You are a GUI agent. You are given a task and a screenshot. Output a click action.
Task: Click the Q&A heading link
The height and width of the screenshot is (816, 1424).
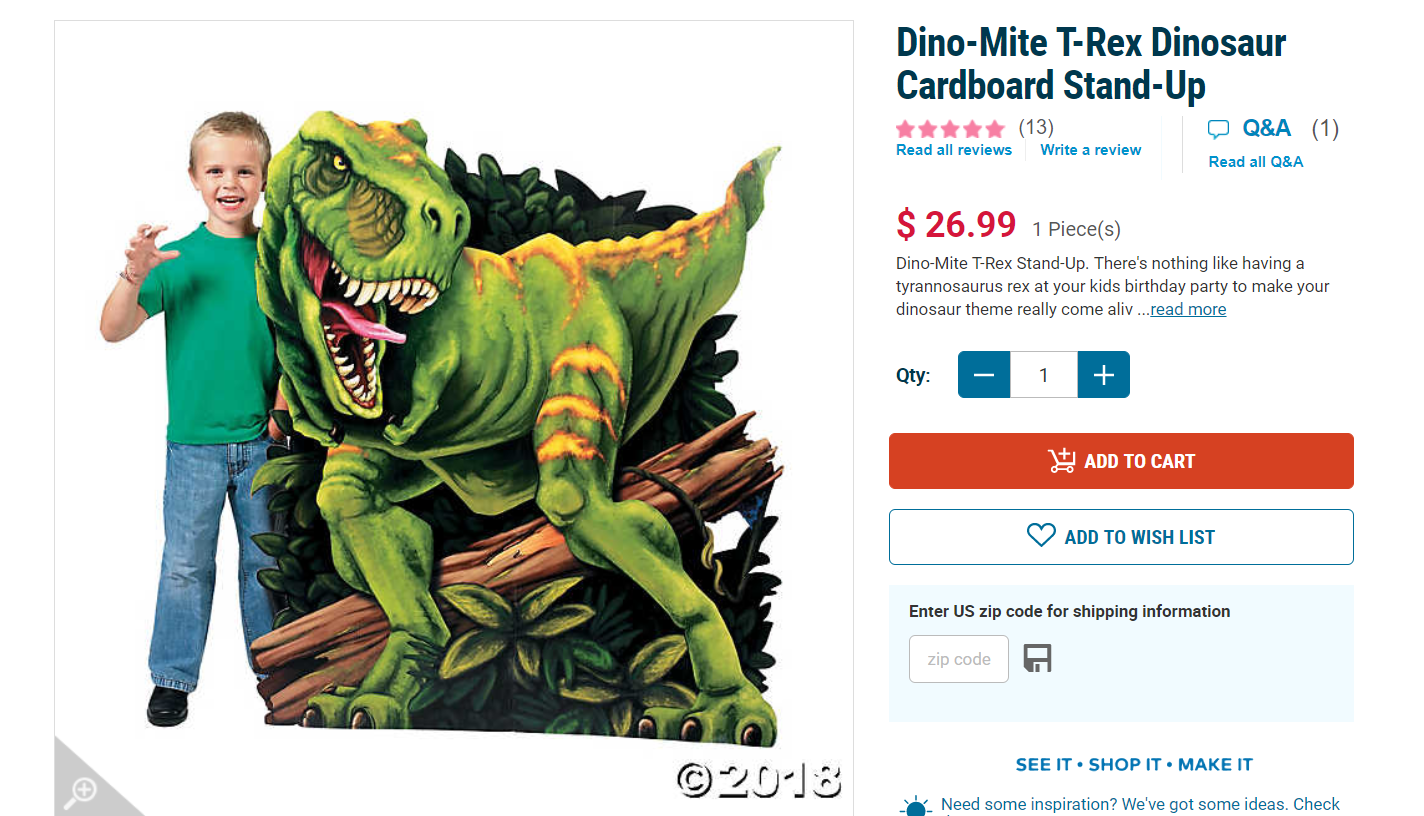(x=1266, y=128)
